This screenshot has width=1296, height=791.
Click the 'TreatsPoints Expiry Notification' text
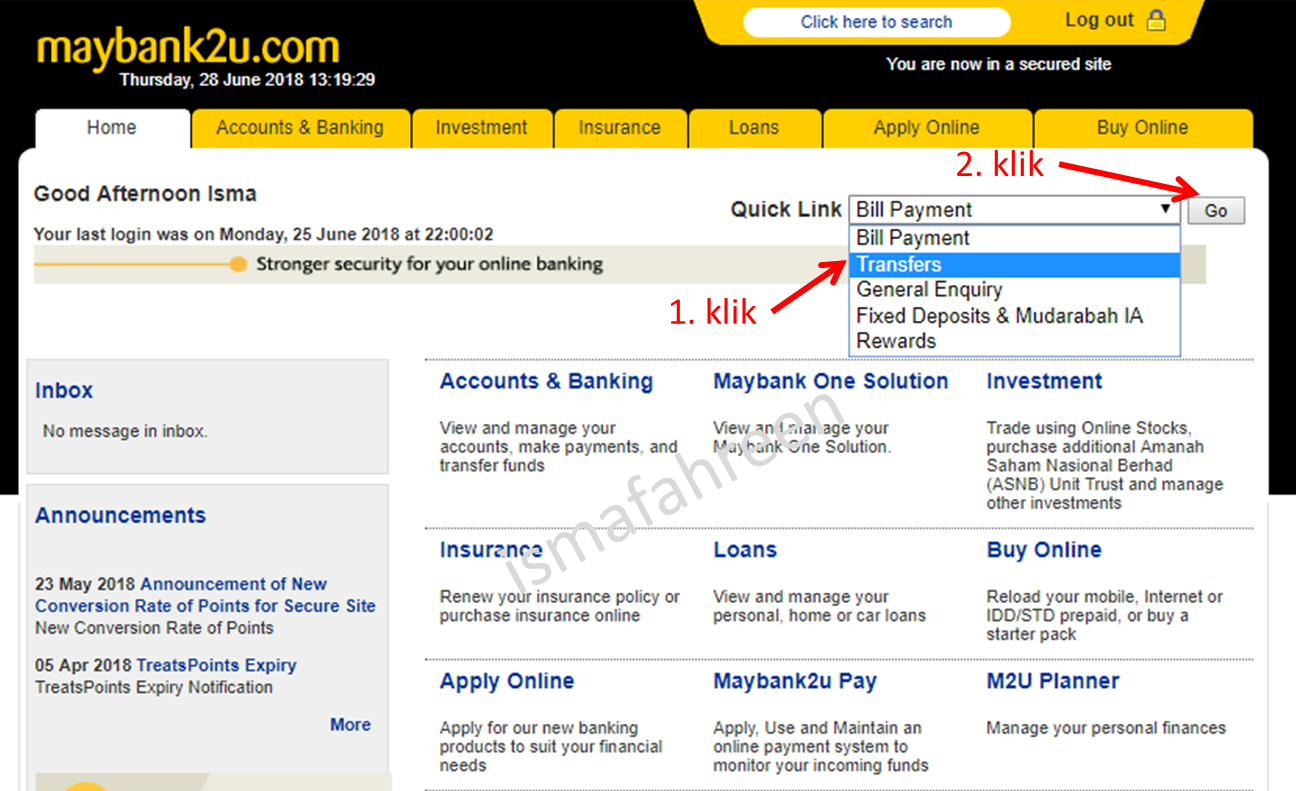tap(154, 688)
